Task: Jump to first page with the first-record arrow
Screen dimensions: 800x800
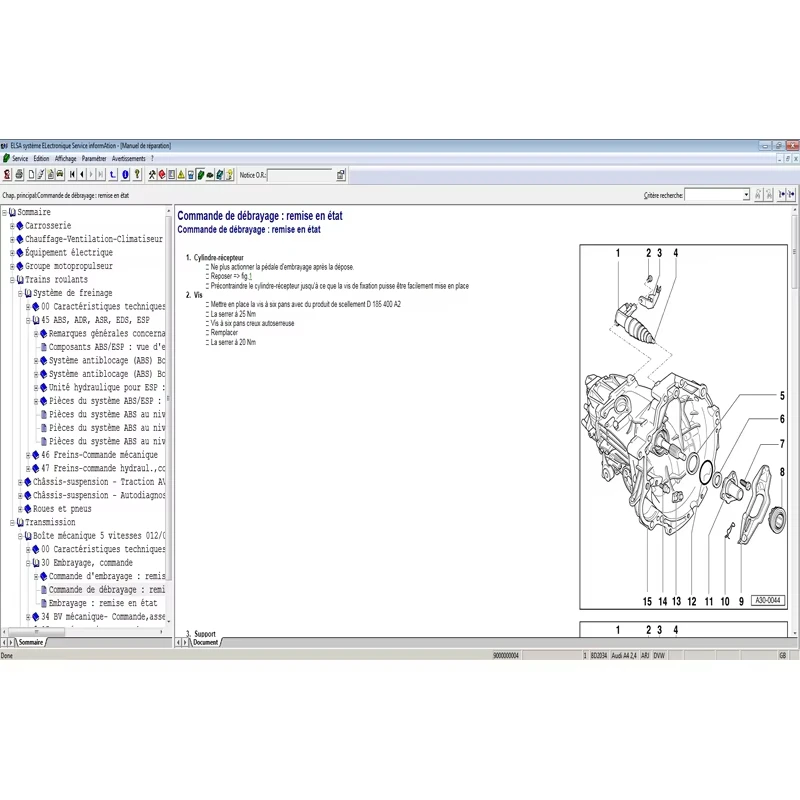Action: (x=72, y=175)
